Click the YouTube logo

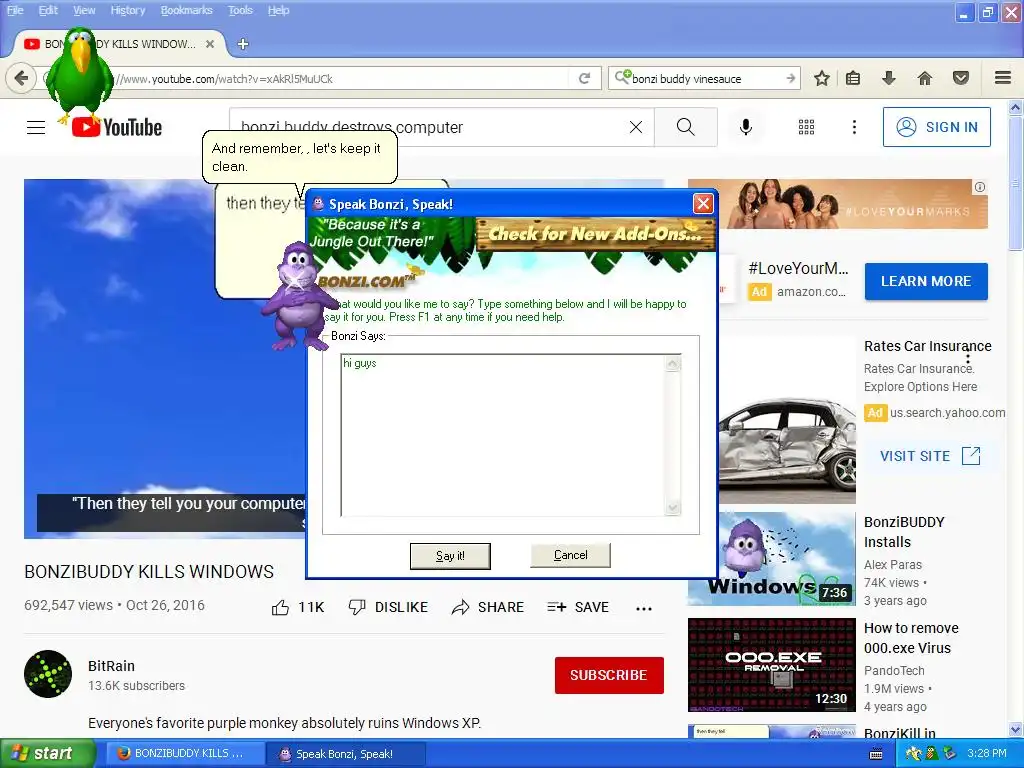pyautogui.click(x=117, y=127)
